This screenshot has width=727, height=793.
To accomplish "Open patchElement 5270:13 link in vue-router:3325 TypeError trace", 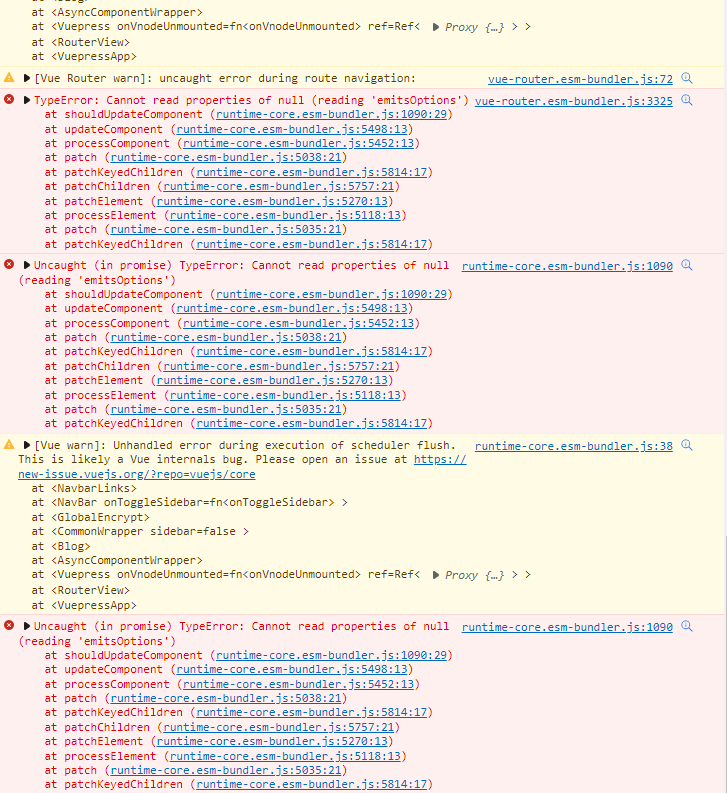I will pyautogui.click(x=272, y=201).
